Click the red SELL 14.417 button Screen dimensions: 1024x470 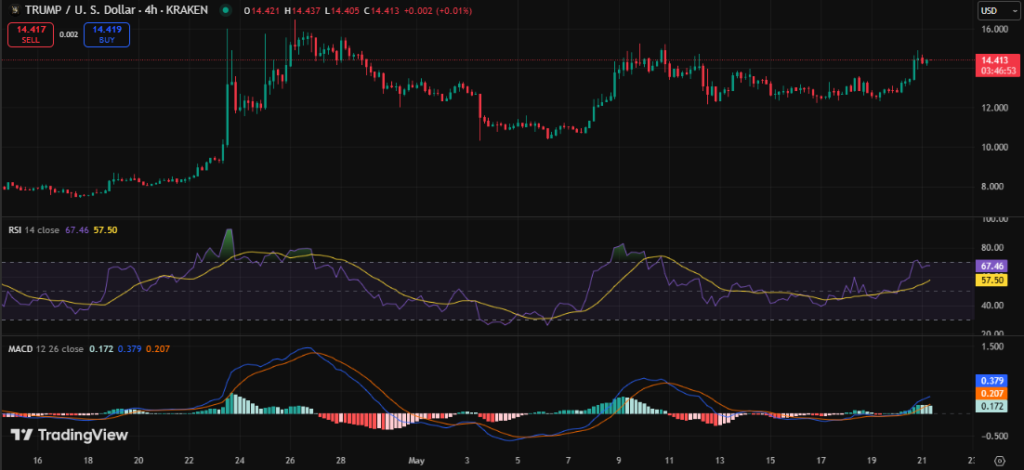[30, 35]
